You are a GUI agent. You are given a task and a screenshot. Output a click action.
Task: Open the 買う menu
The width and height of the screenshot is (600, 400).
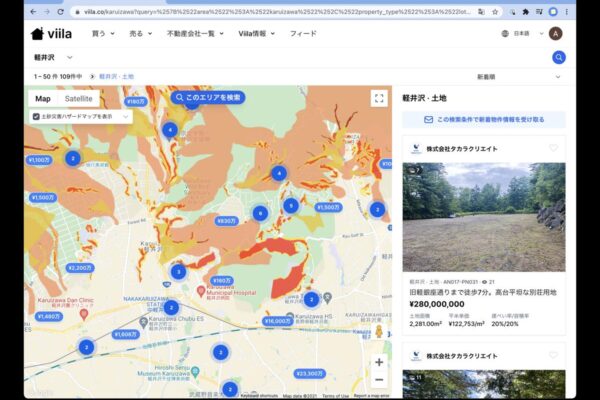pos(103,34)
